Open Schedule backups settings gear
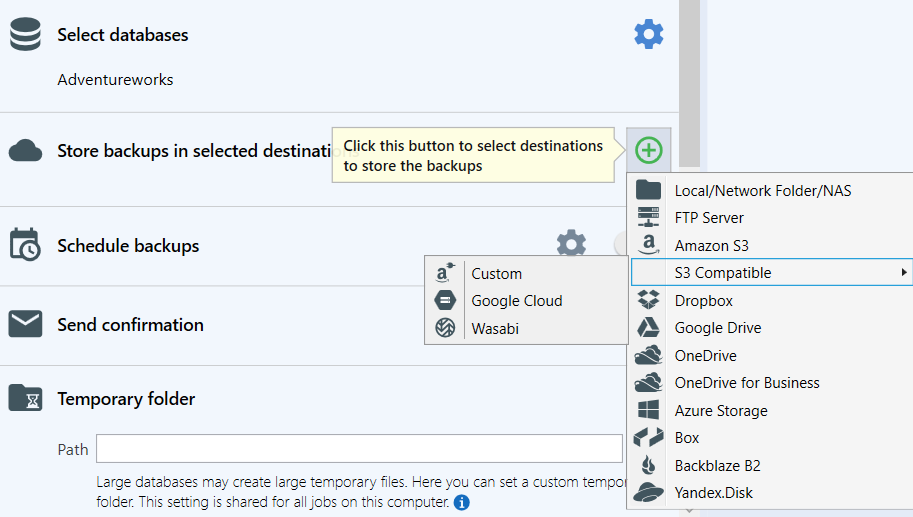Screen dimensions: 913x517 pyautogui.click(x=571, y=244)
